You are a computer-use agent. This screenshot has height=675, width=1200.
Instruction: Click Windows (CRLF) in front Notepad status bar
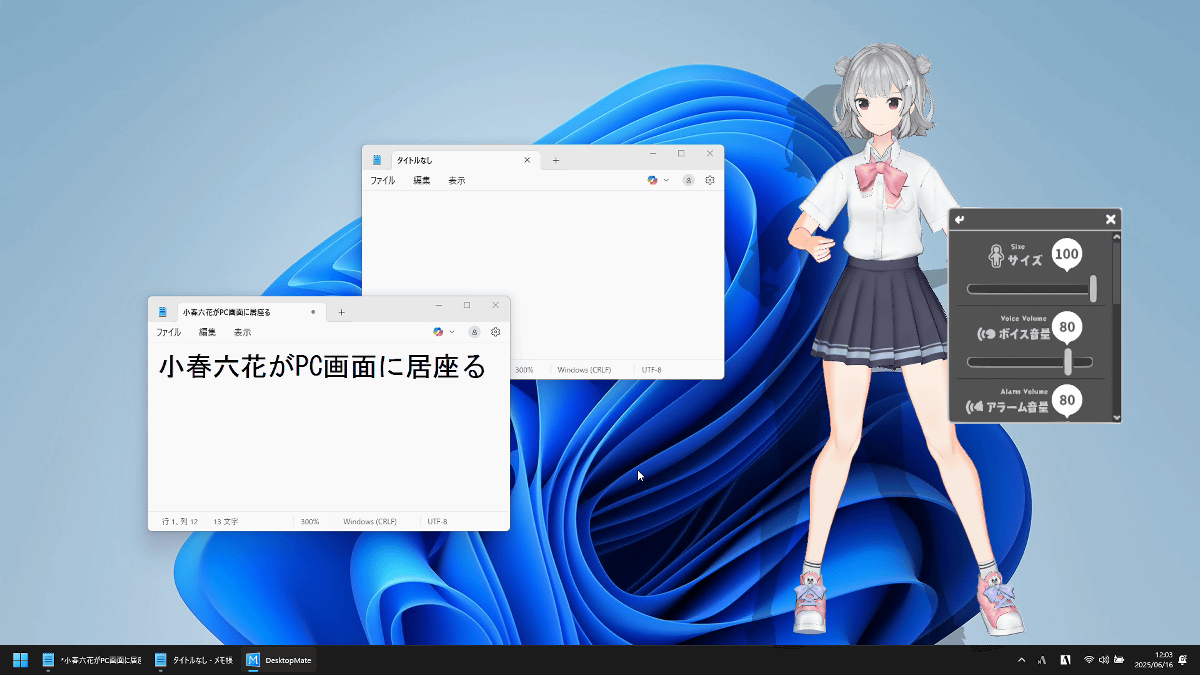tap(370, 522)
